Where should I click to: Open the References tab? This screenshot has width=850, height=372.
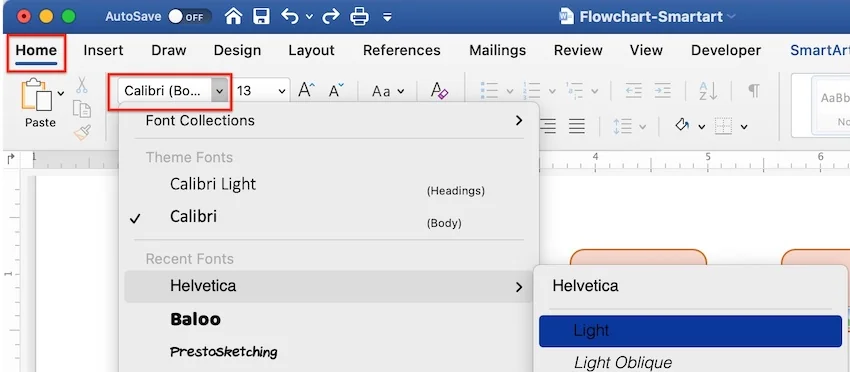(x=402, y=50)
